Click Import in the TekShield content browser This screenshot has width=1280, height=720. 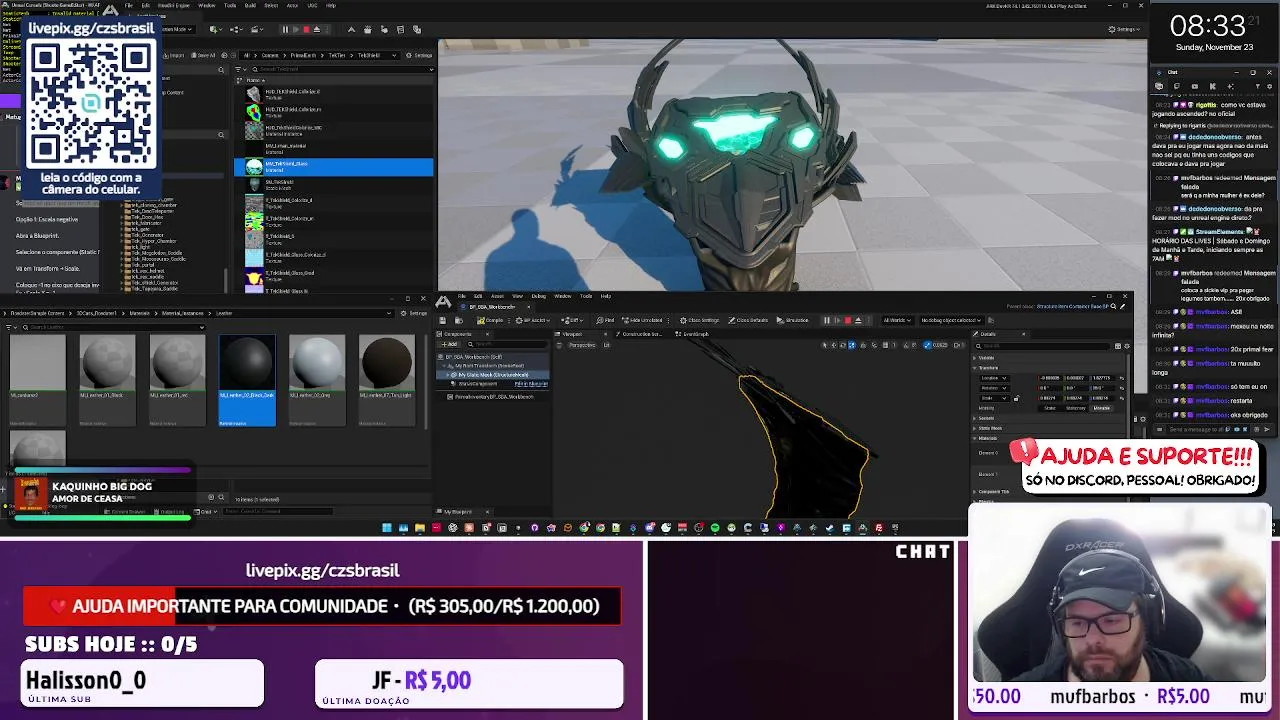(x=176, y=55)
